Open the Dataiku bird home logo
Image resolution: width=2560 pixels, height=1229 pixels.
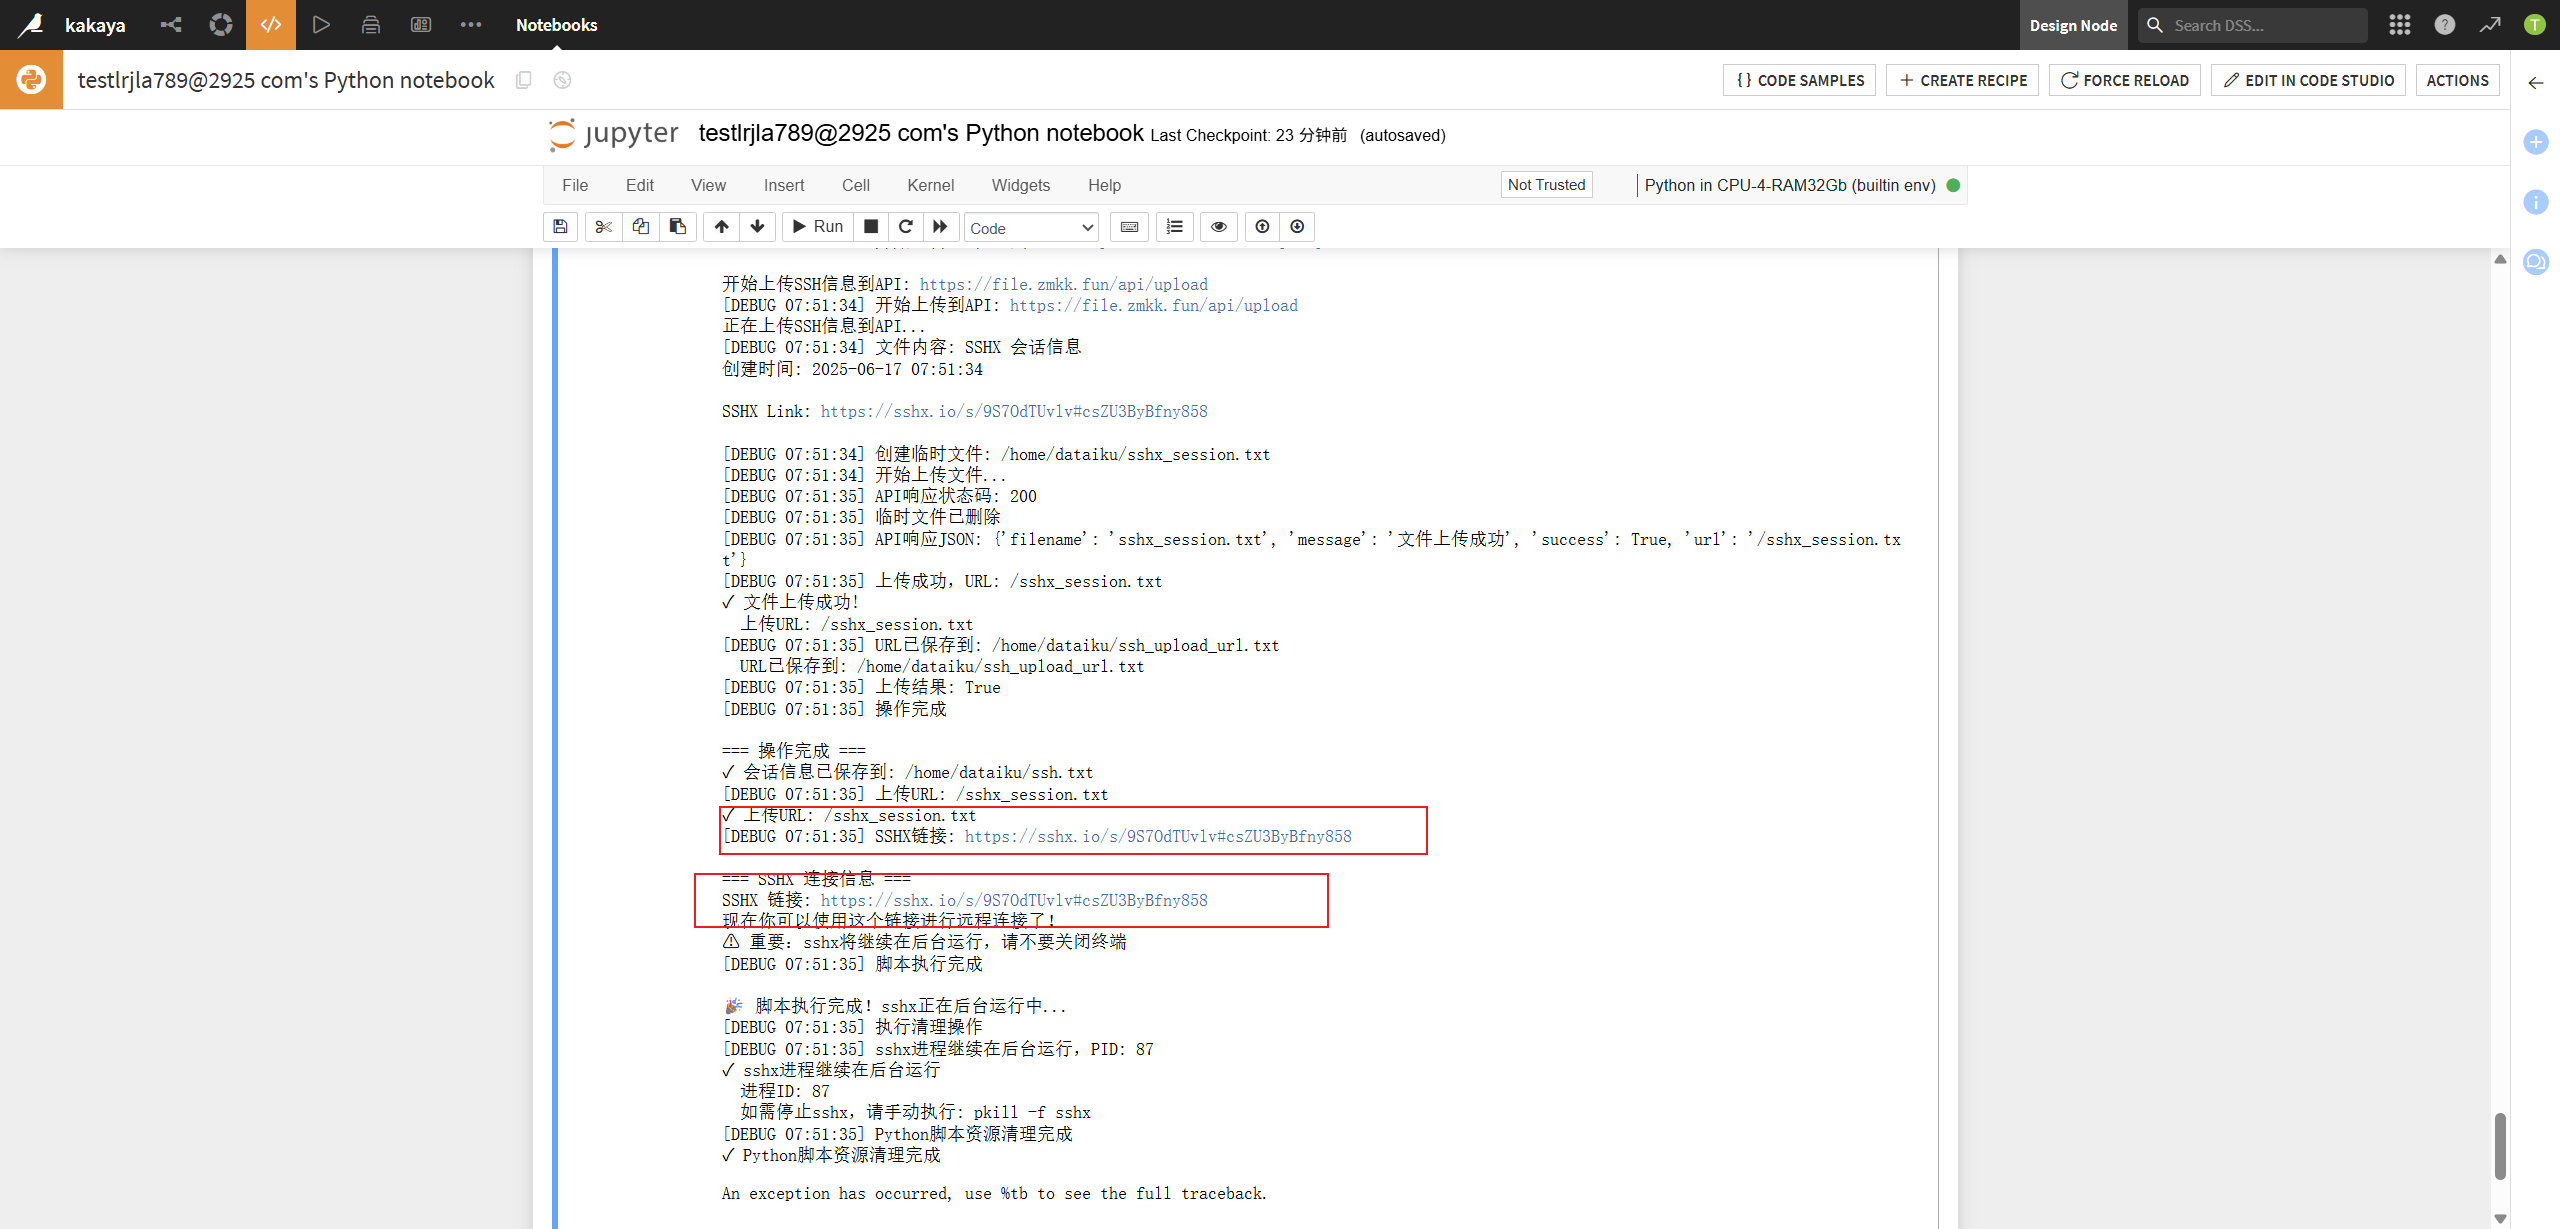click(x=31, y=25)
